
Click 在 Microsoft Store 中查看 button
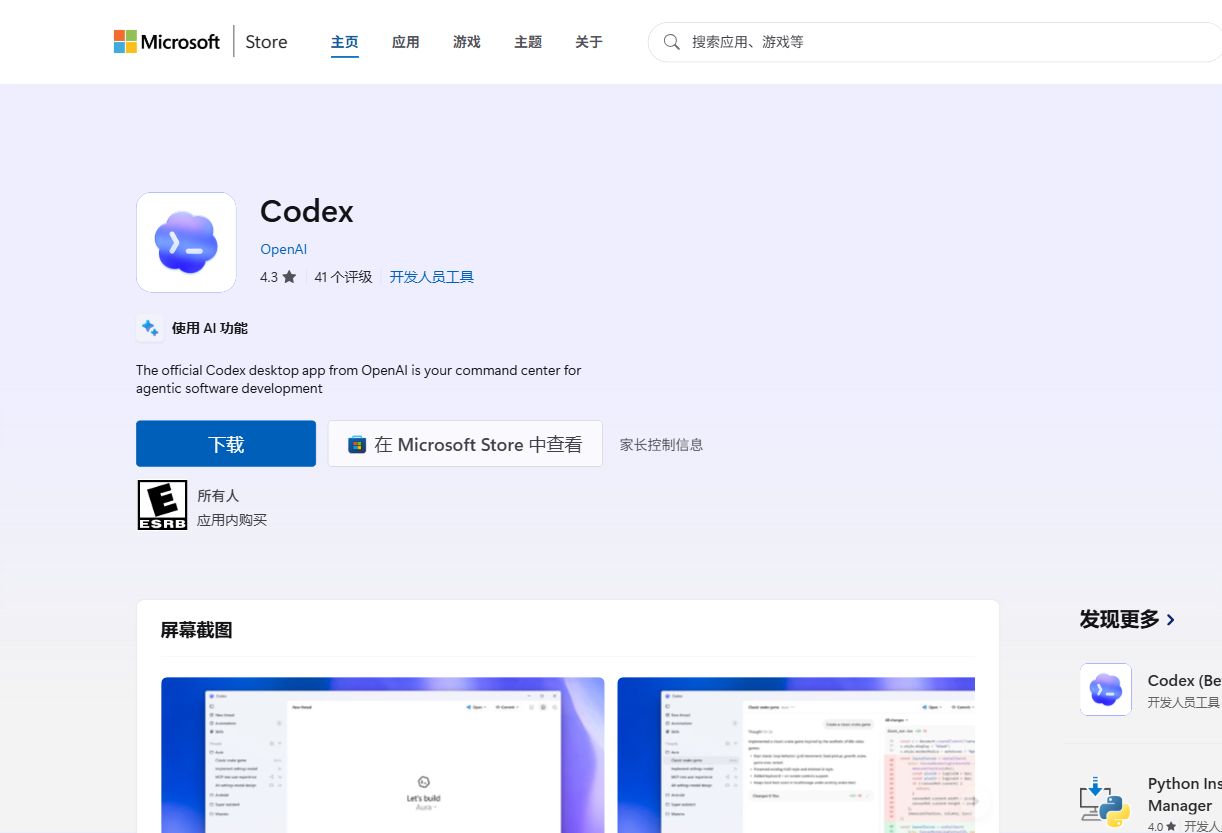pos(465,444)
